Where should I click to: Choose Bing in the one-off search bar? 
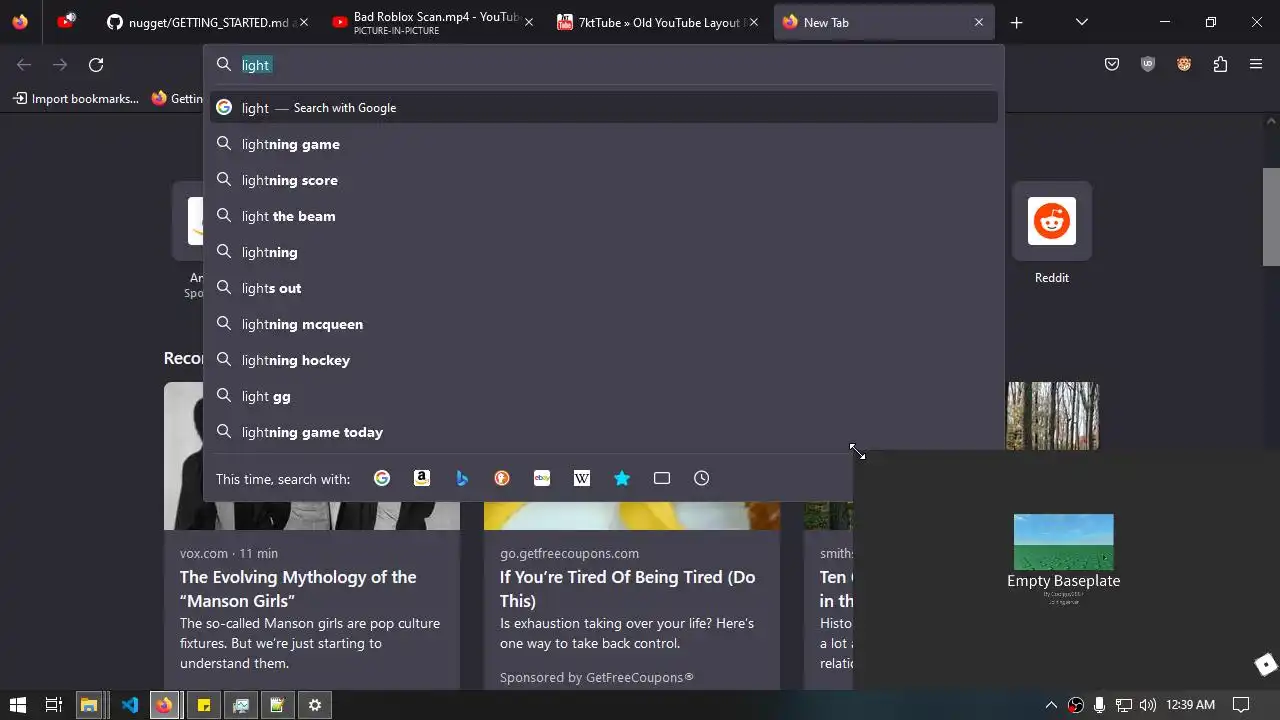pyautogui.click(x=462, y=478)
